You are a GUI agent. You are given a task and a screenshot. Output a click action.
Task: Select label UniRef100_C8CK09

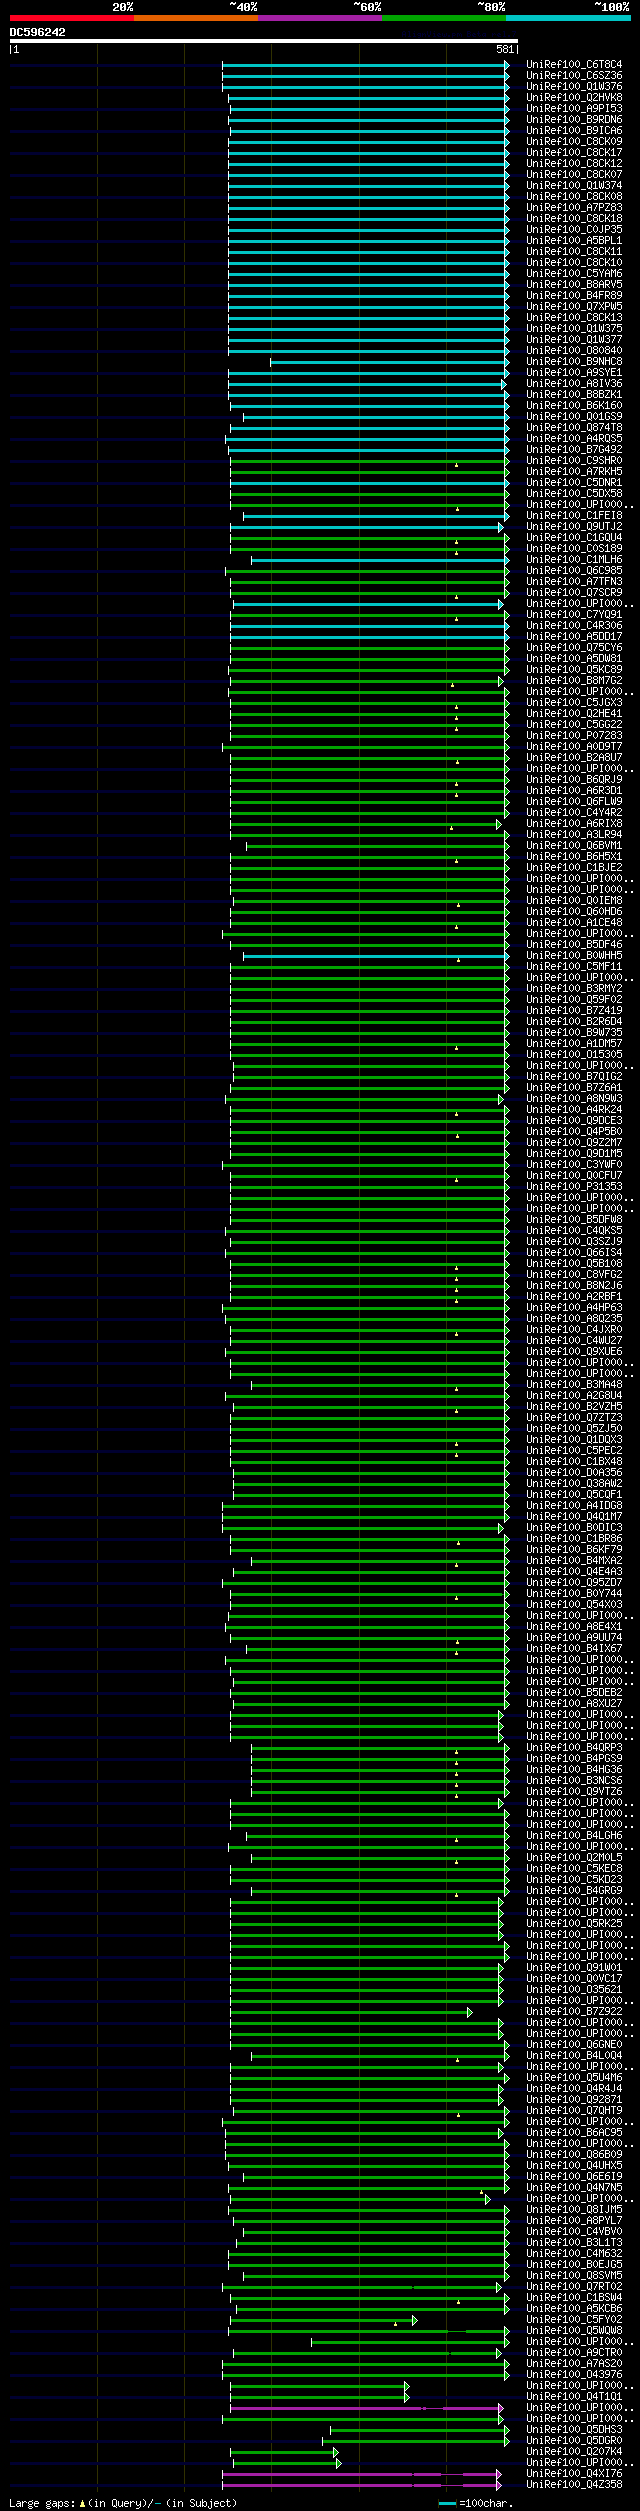tap(574, 141)
